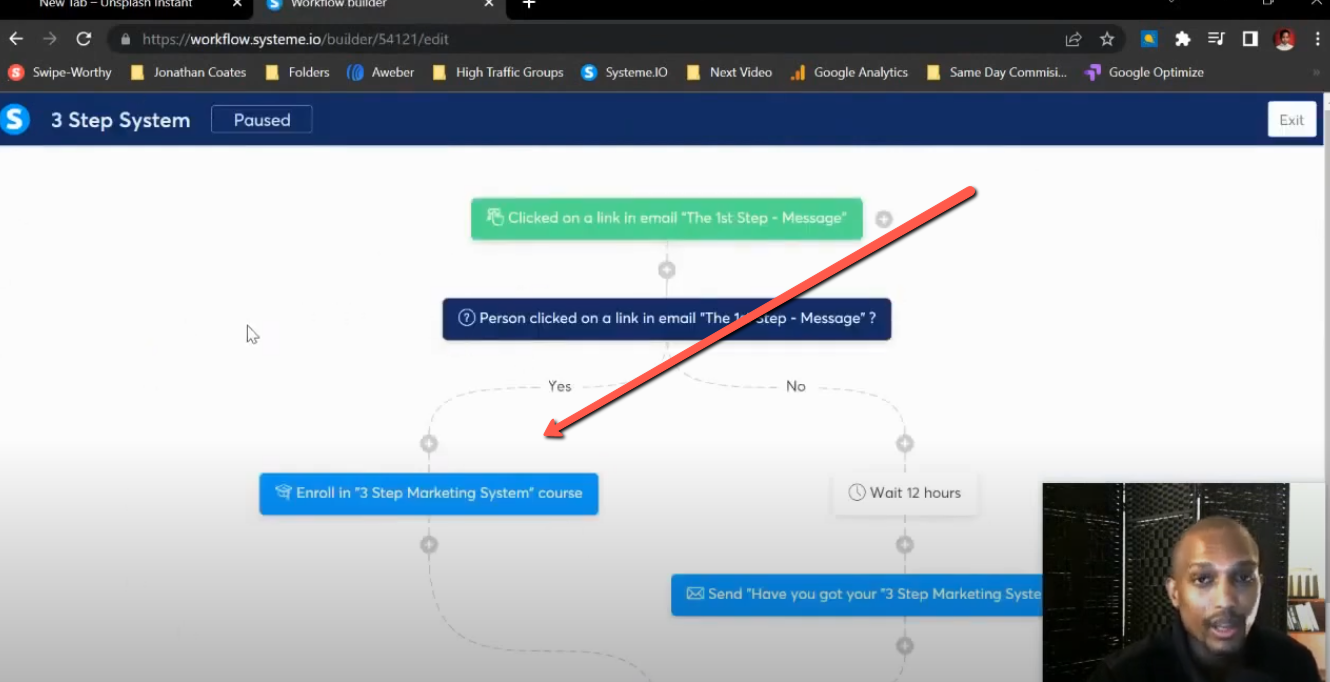Click the plus connector below the Enroll course action
The image size is (1330, 682).
tap(428, 544)
